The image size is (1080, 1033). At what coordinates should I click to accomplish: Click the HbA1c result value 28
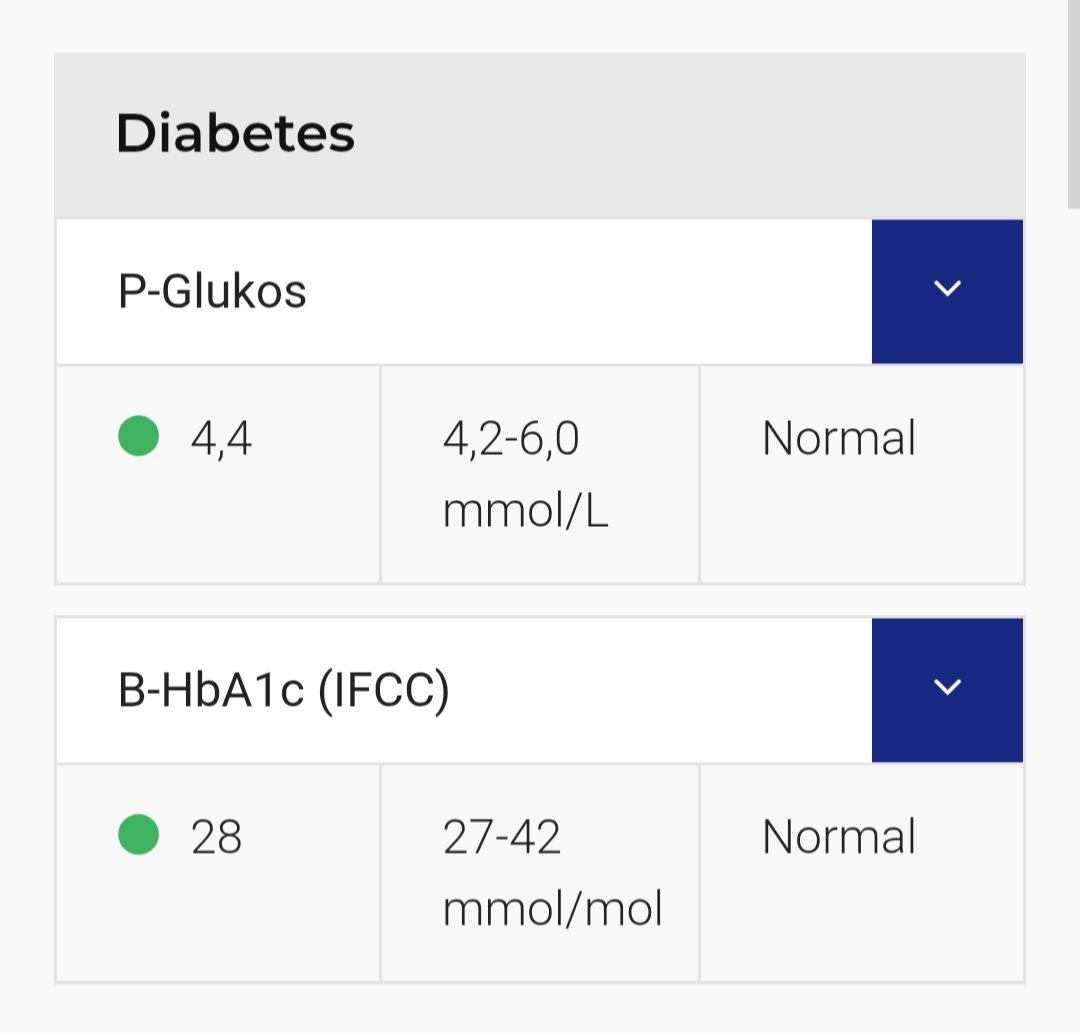pos(216,837)
